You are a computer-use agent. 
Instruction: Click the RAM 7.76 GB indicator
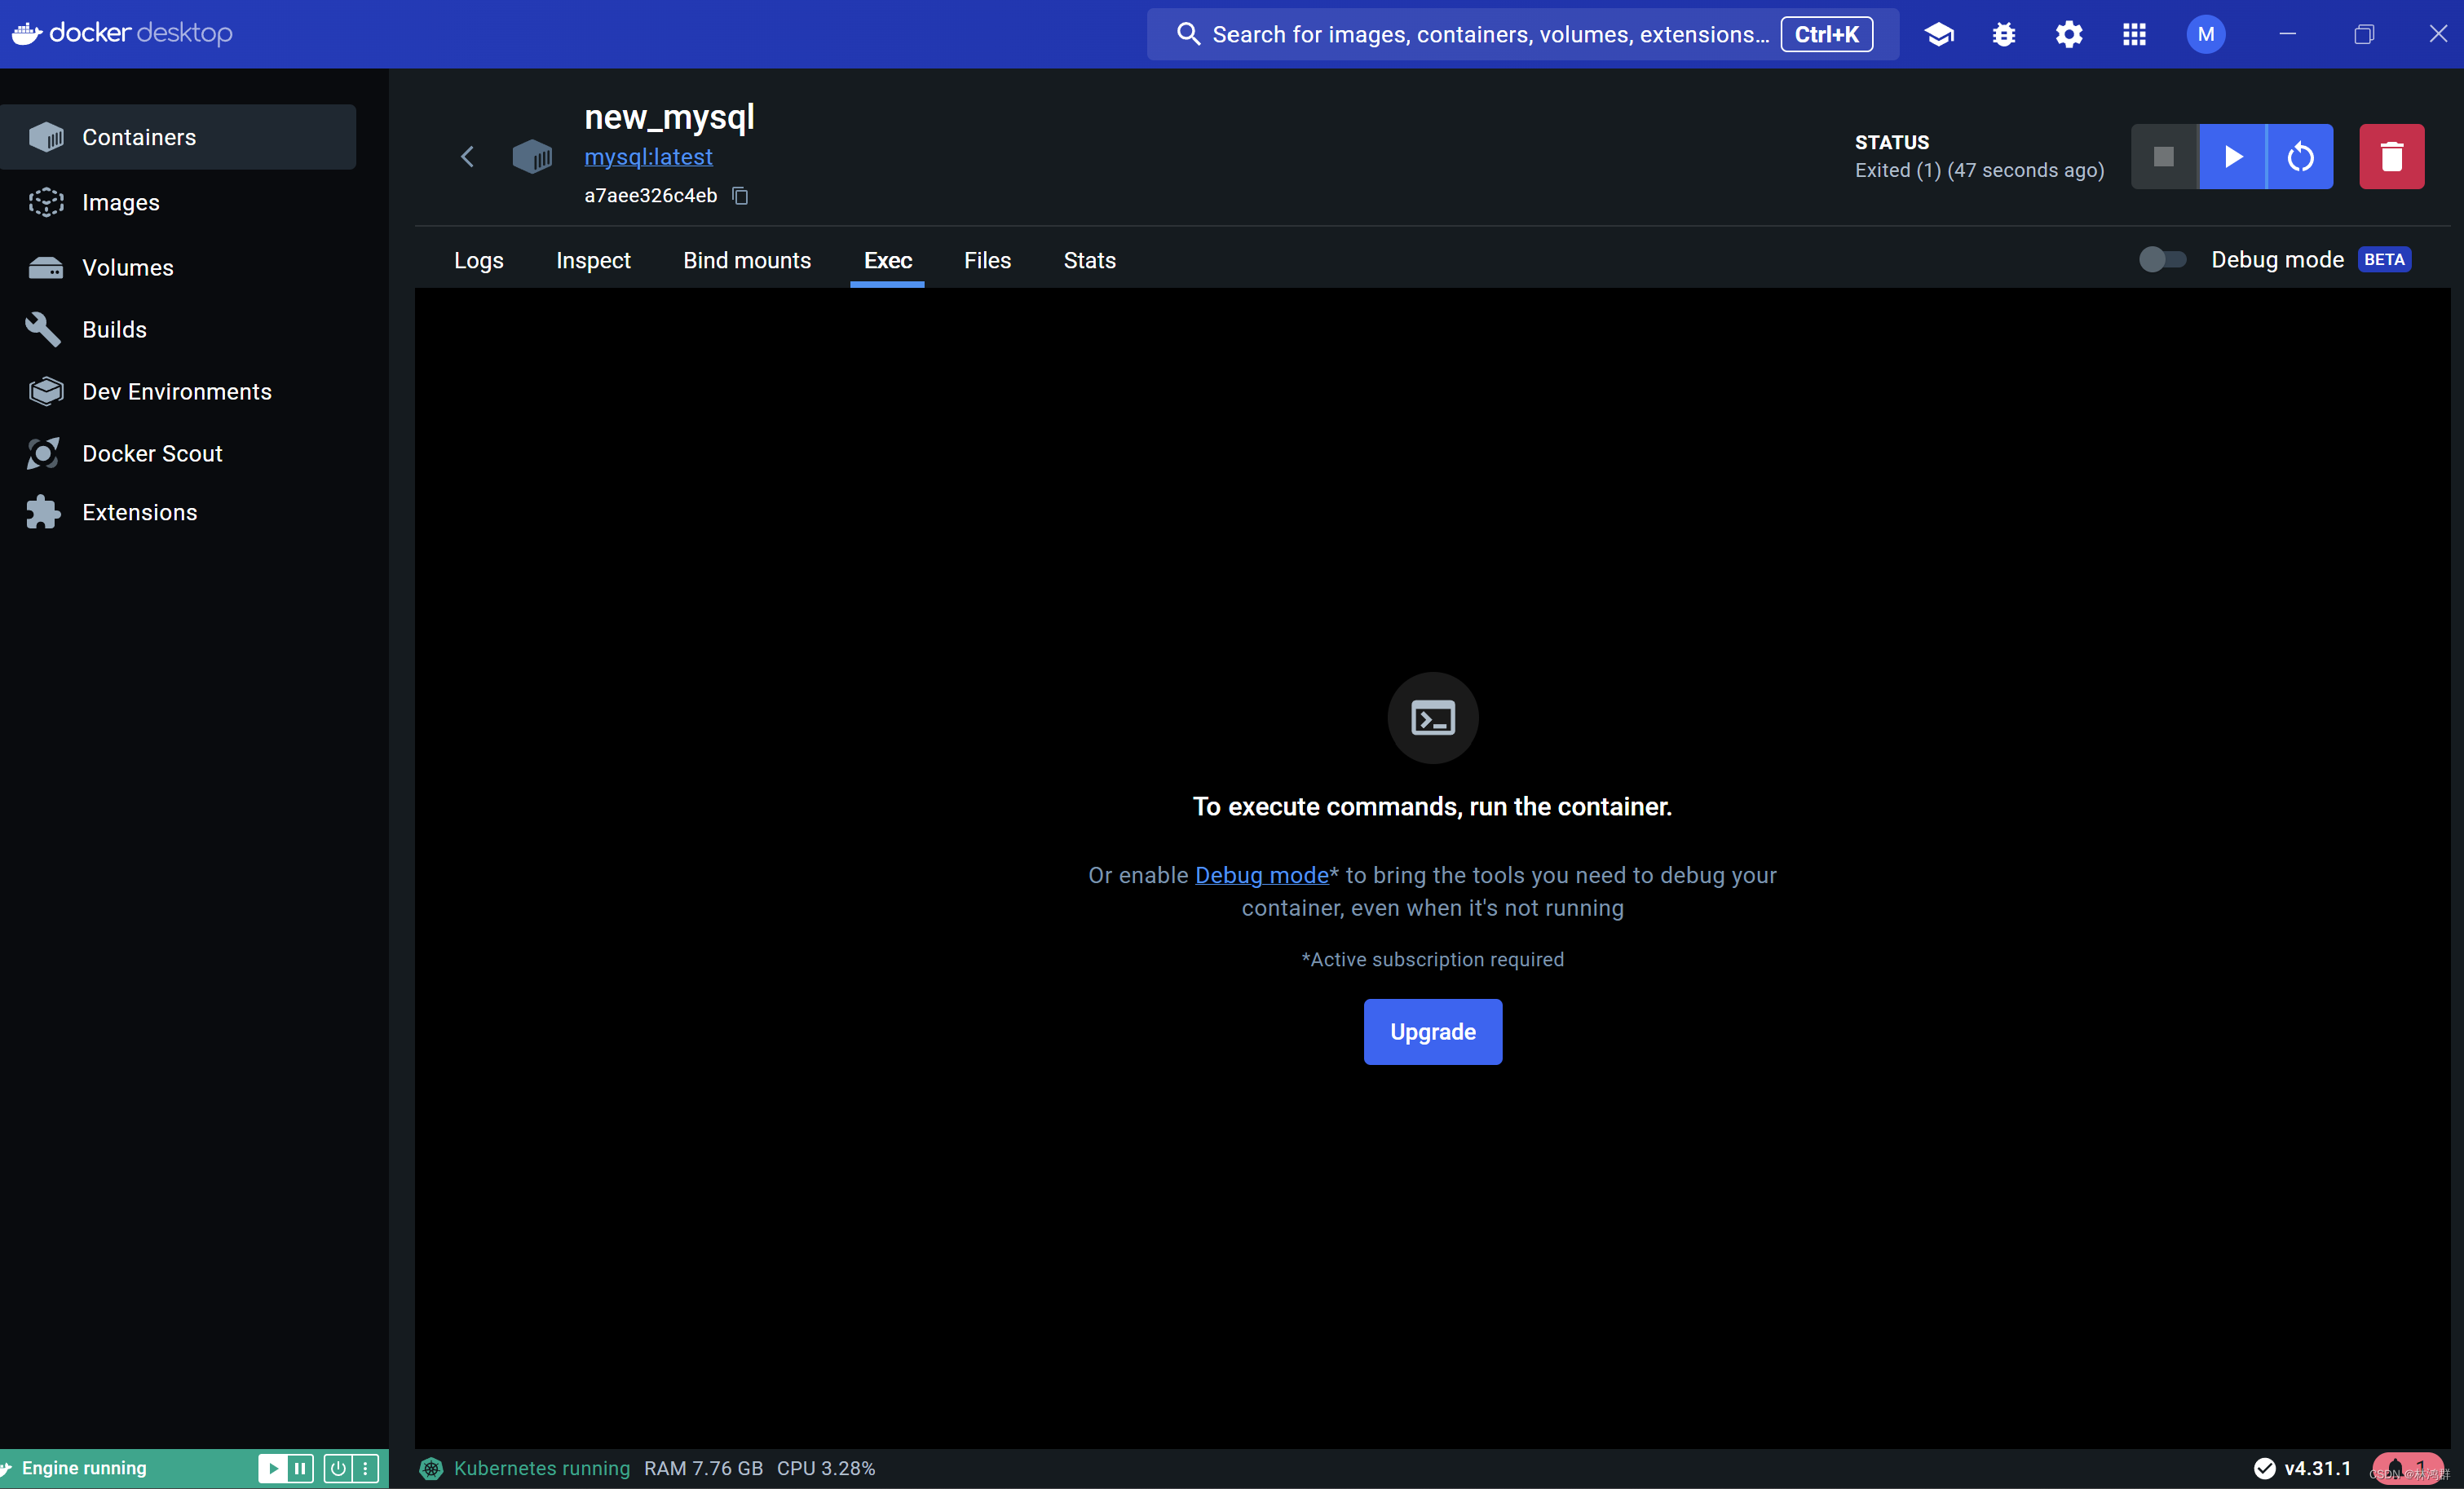[x=703, y=1468]
